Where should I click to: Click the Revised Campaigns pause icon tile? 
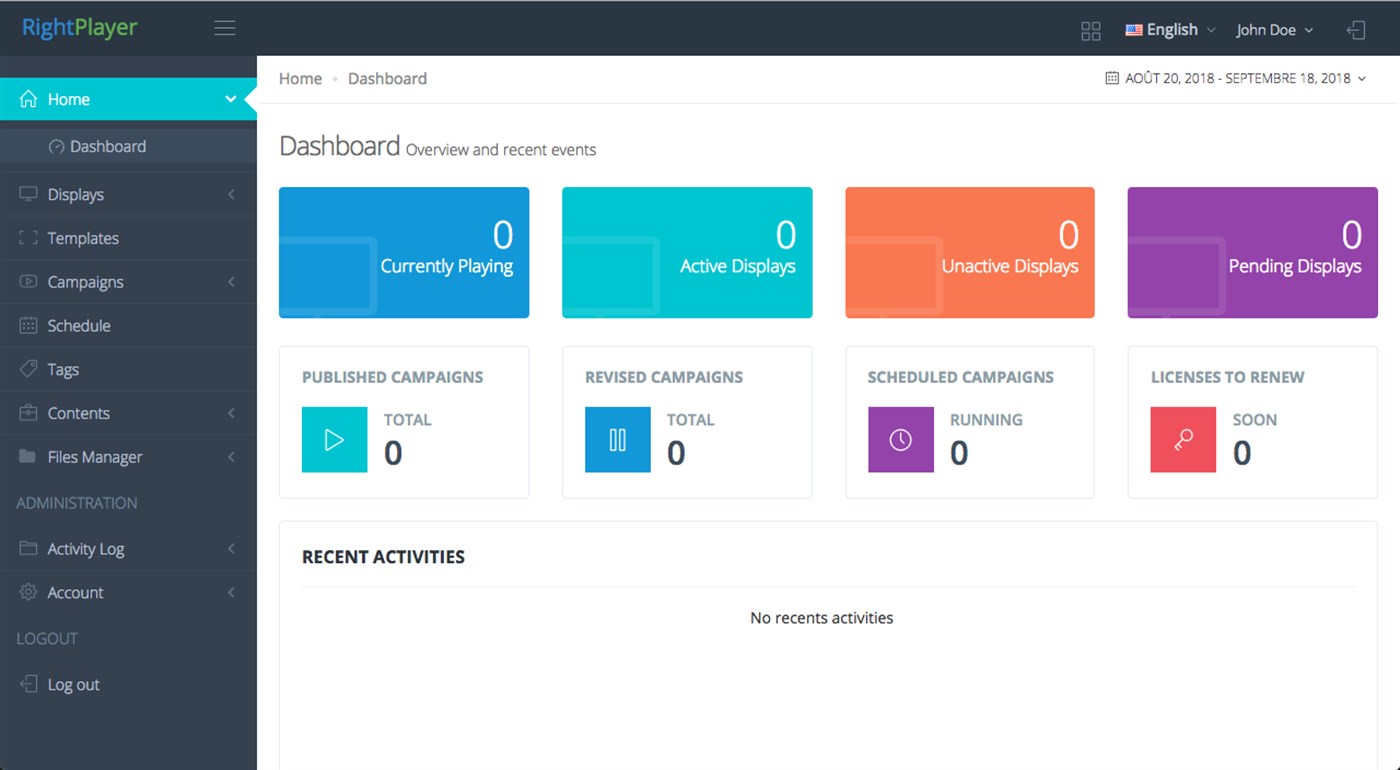click(x=617, y=439)
